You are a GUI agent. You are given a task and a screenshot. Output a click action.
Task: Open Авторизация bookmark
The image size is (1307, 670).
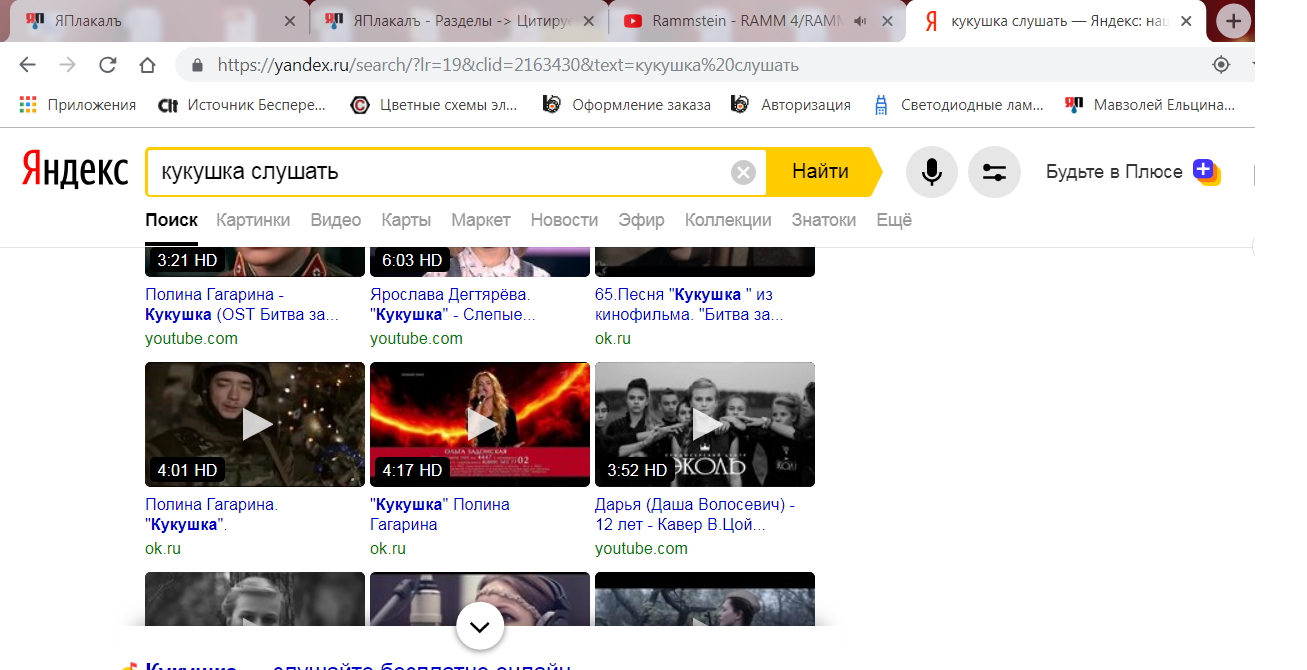tap(791, 105)
